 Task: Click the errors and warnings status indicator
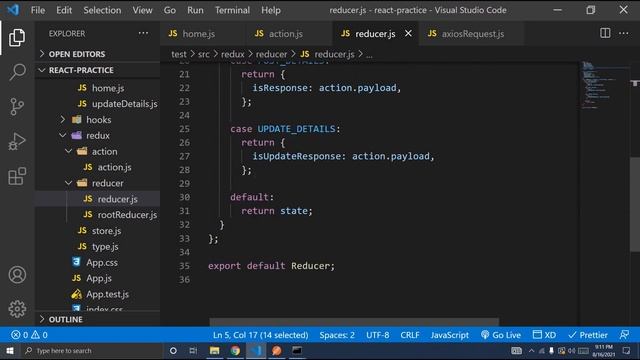(x=29, y=335)
